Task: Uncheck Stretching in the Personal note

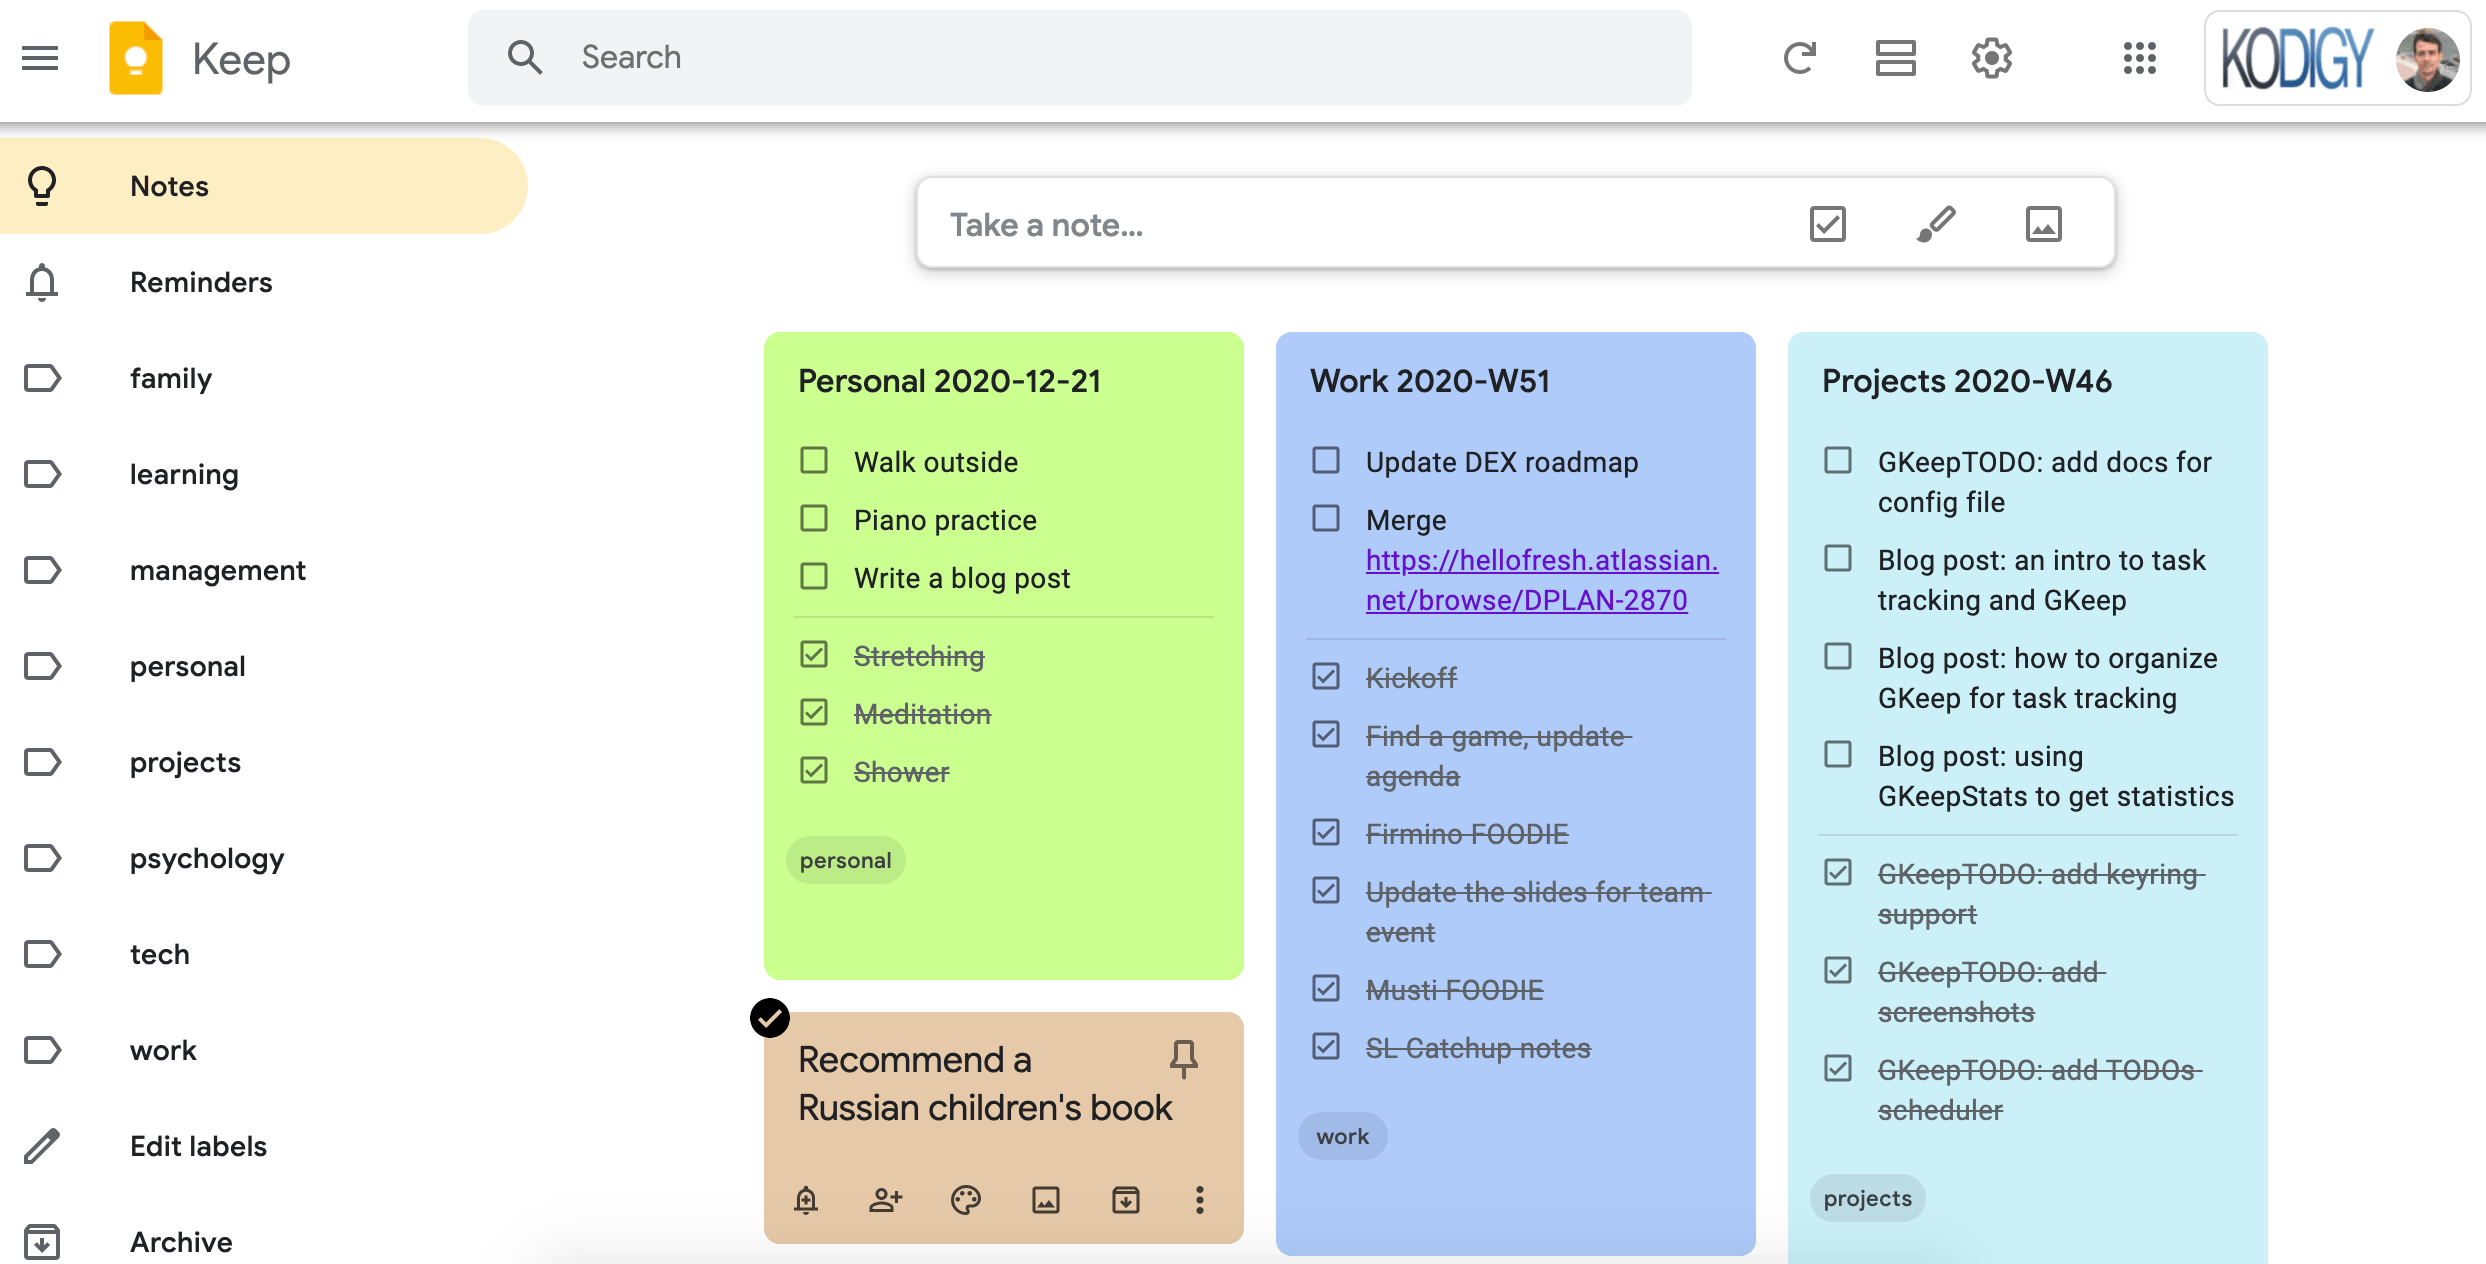Action: 814,654
